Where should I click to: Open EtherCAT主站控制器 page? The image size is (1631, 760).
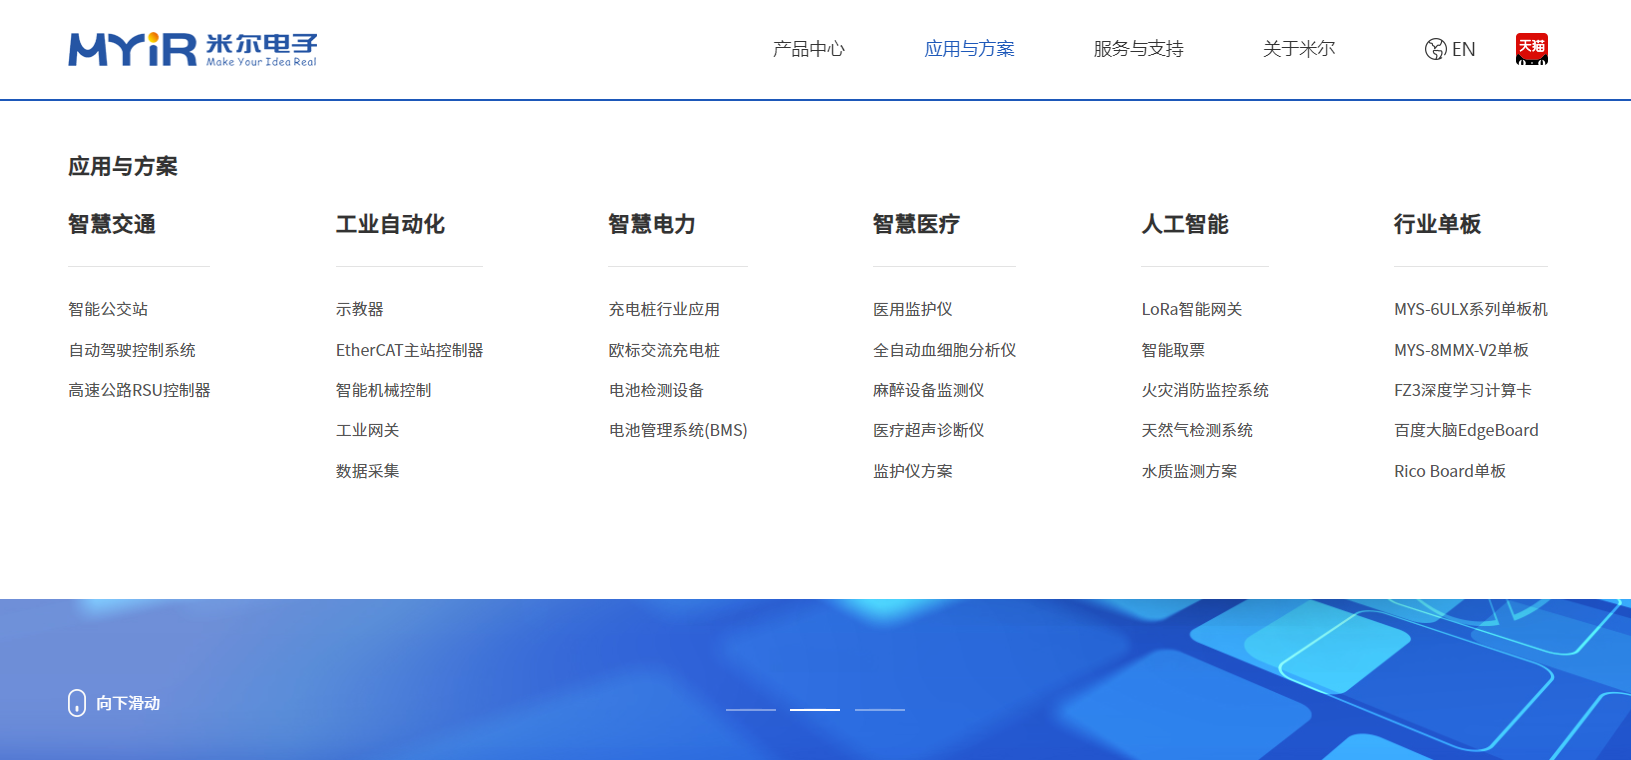pyautogui.click(x=409, y=350)
